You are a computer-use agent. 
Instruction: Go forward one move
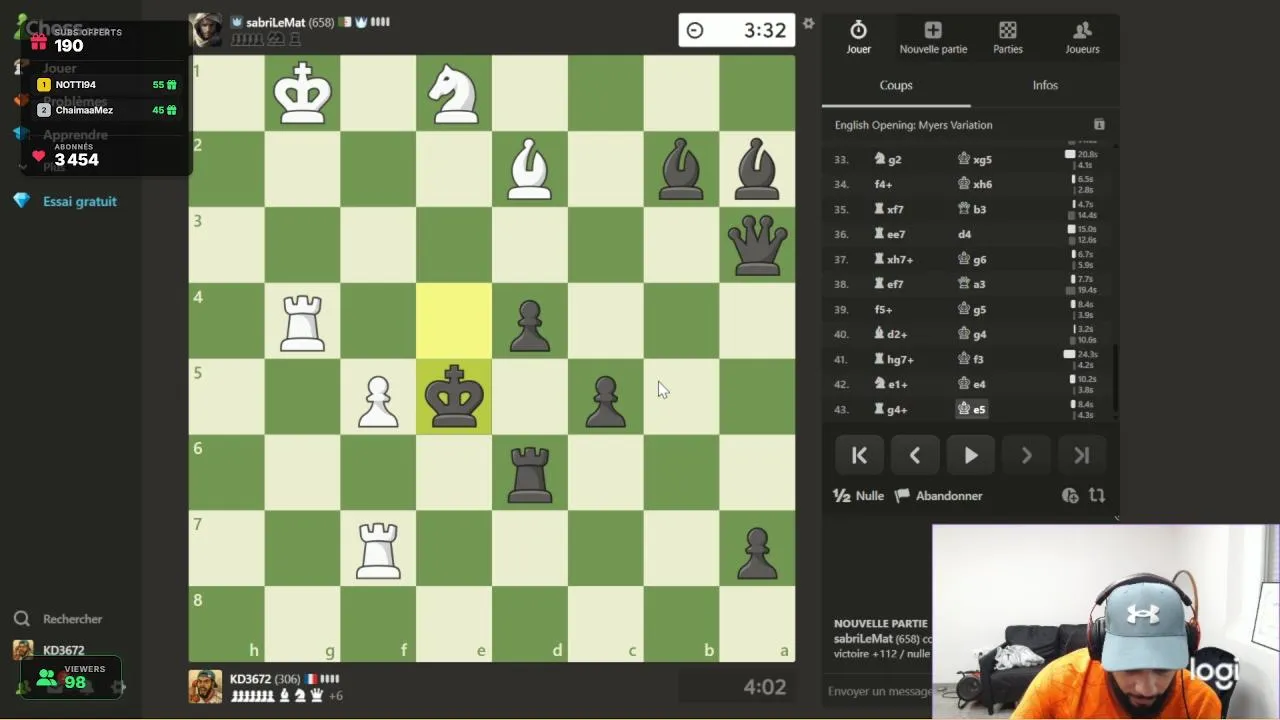(1026, 455)
